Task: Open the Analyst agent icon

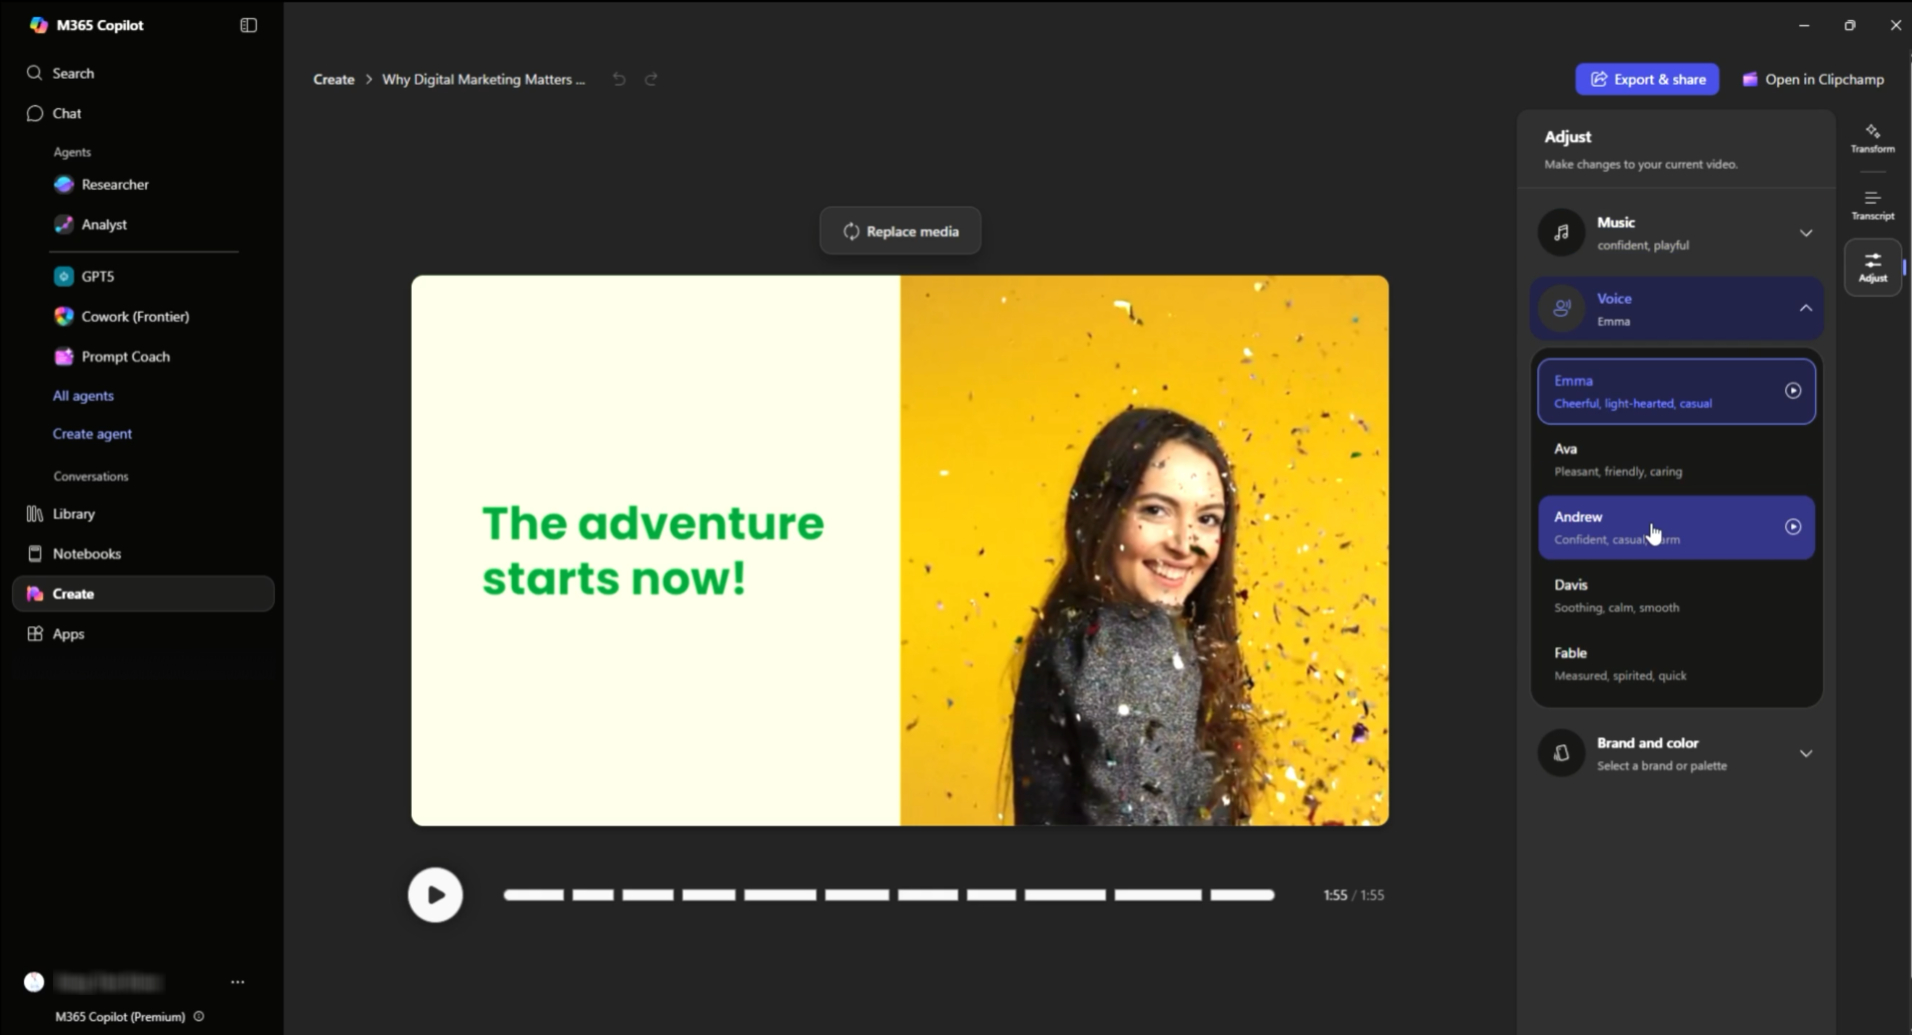Action: (x=64, y=224)
